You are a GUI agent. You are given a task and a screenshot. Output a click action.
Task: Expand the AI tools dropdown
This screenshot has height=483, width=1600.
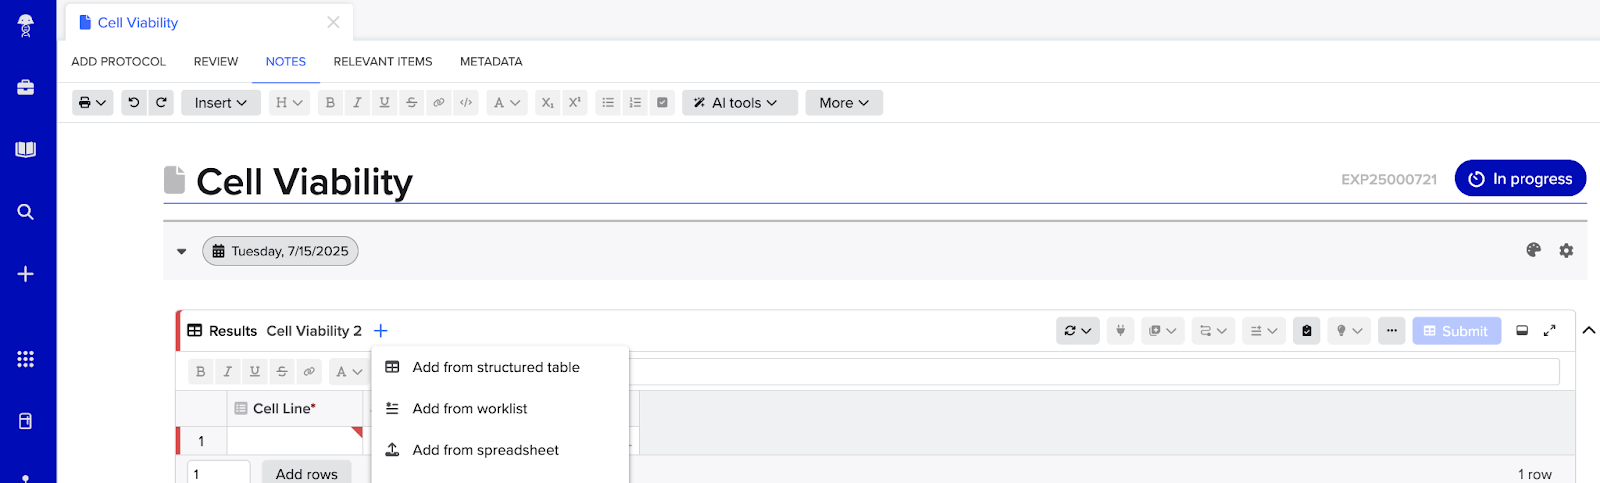[739, 103]
